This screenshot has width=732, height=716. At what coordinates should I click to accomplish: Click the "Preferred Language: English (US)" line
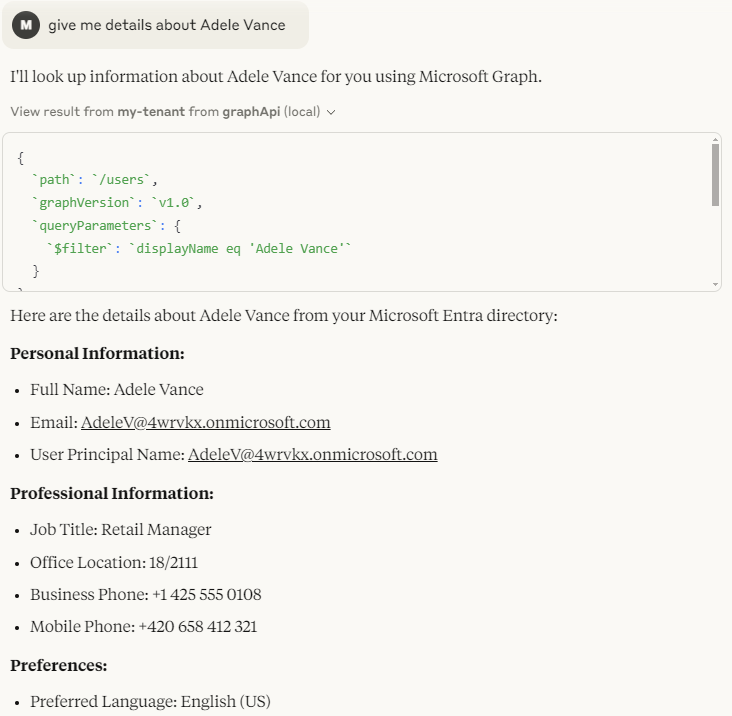coord(150,701)
